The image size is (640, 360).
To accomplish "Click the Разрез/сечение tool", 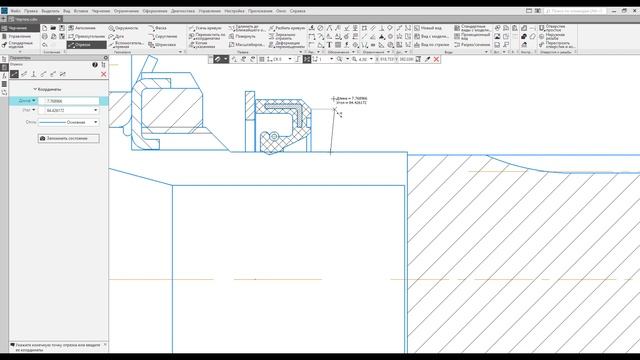I will click(471, 44).
